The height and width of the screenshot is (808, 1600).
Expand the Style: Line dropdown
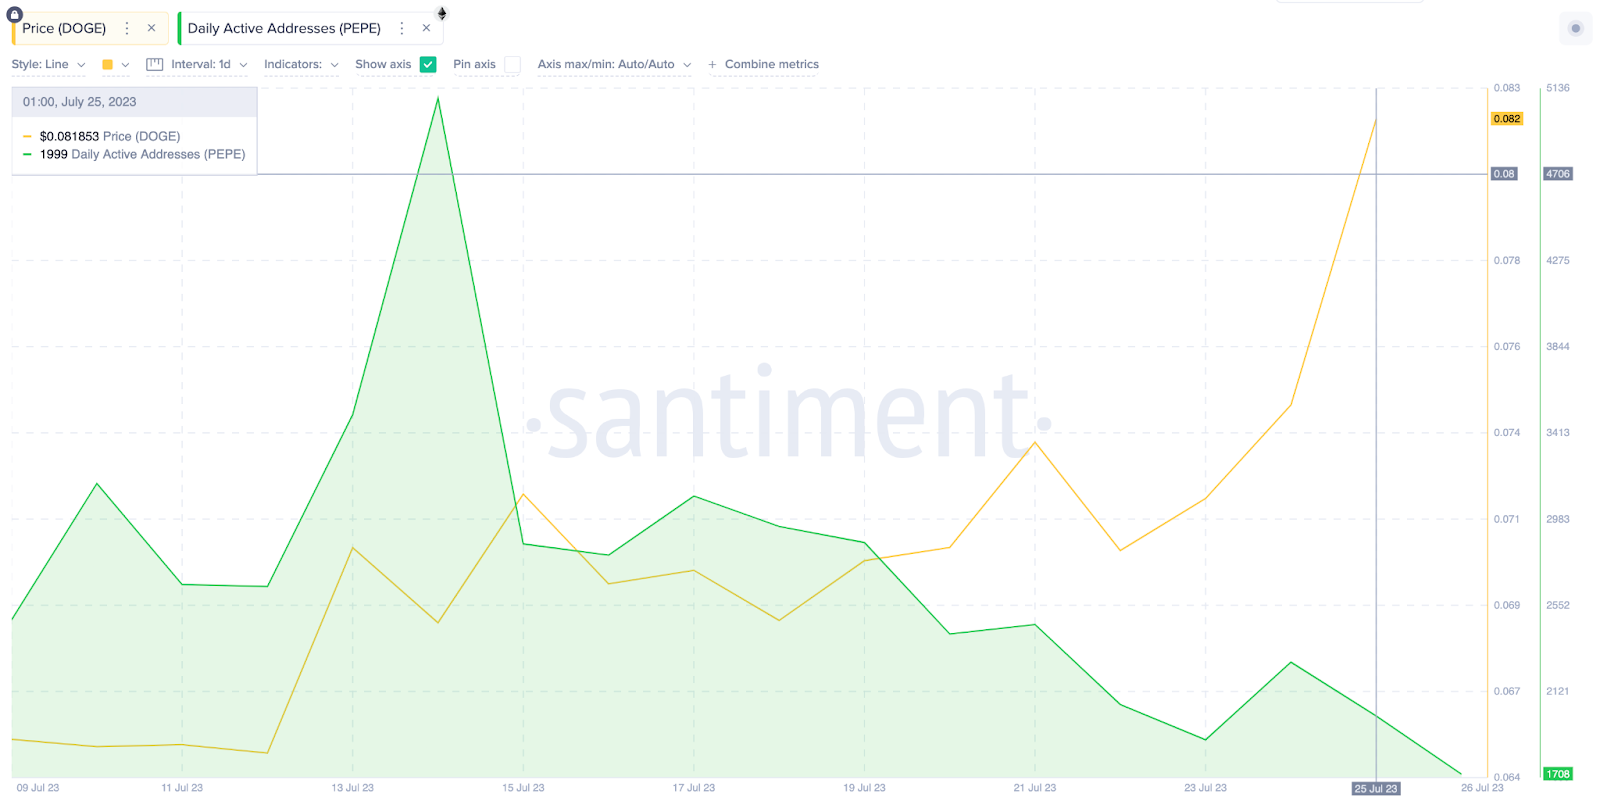tap(48, 64)
